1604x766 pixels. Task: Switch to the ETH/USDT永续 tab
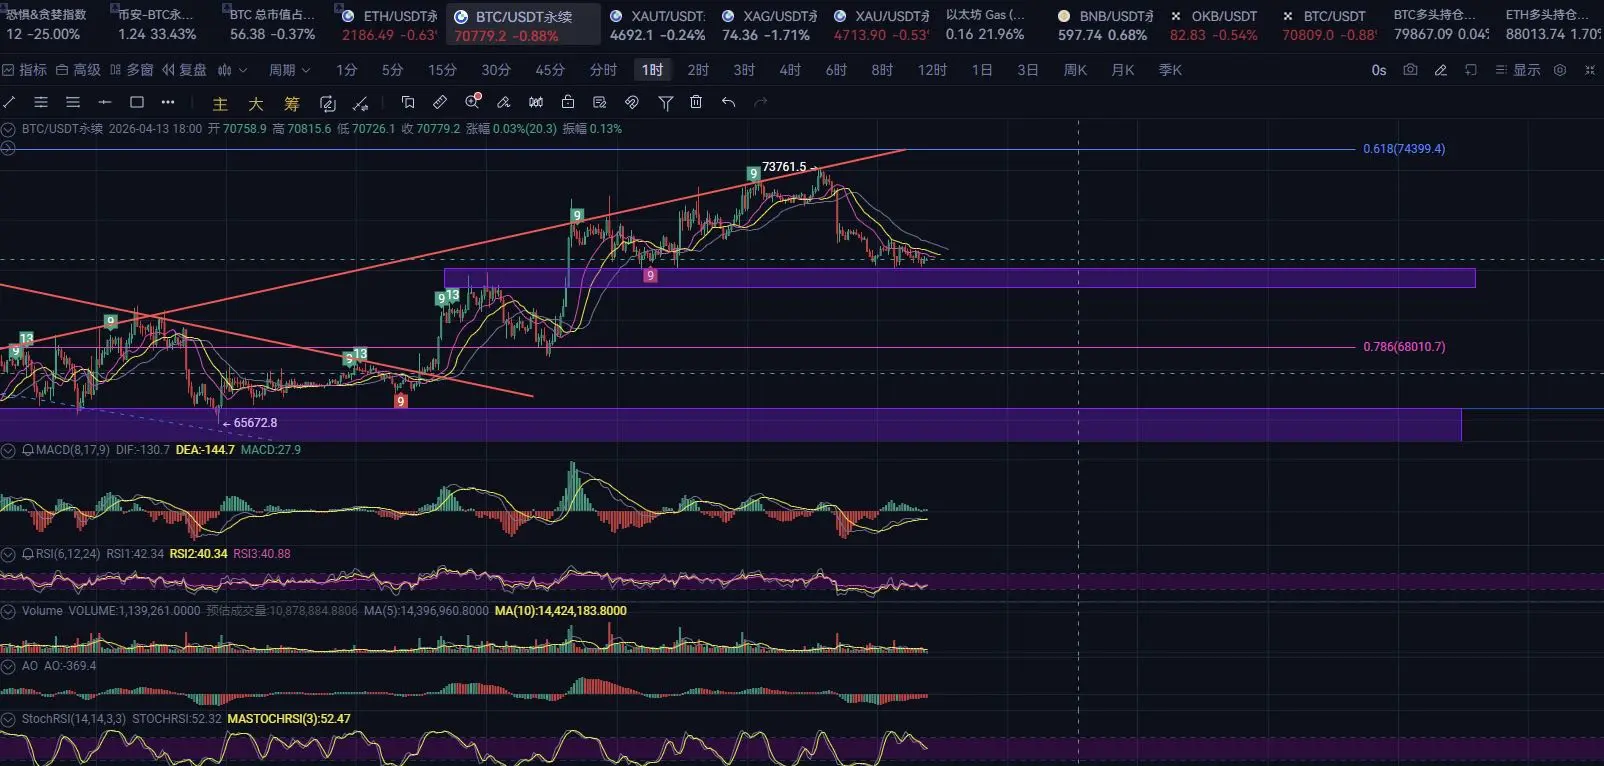[389, 25]
